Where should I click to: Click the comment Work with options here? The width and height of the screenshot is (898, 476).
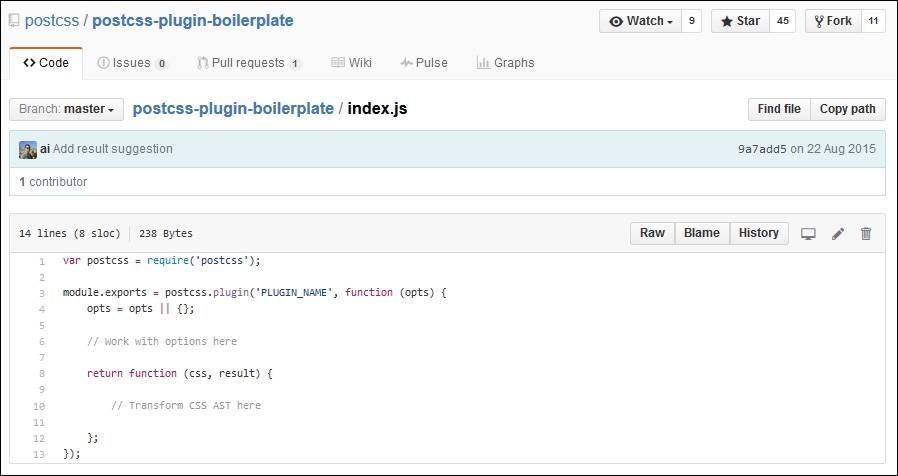tap(162, 341)
